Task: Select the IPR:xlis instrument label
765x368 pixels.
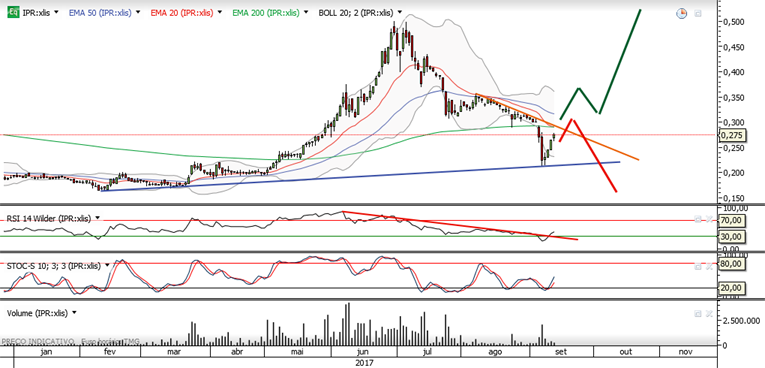Action: [x=37, y=13]
